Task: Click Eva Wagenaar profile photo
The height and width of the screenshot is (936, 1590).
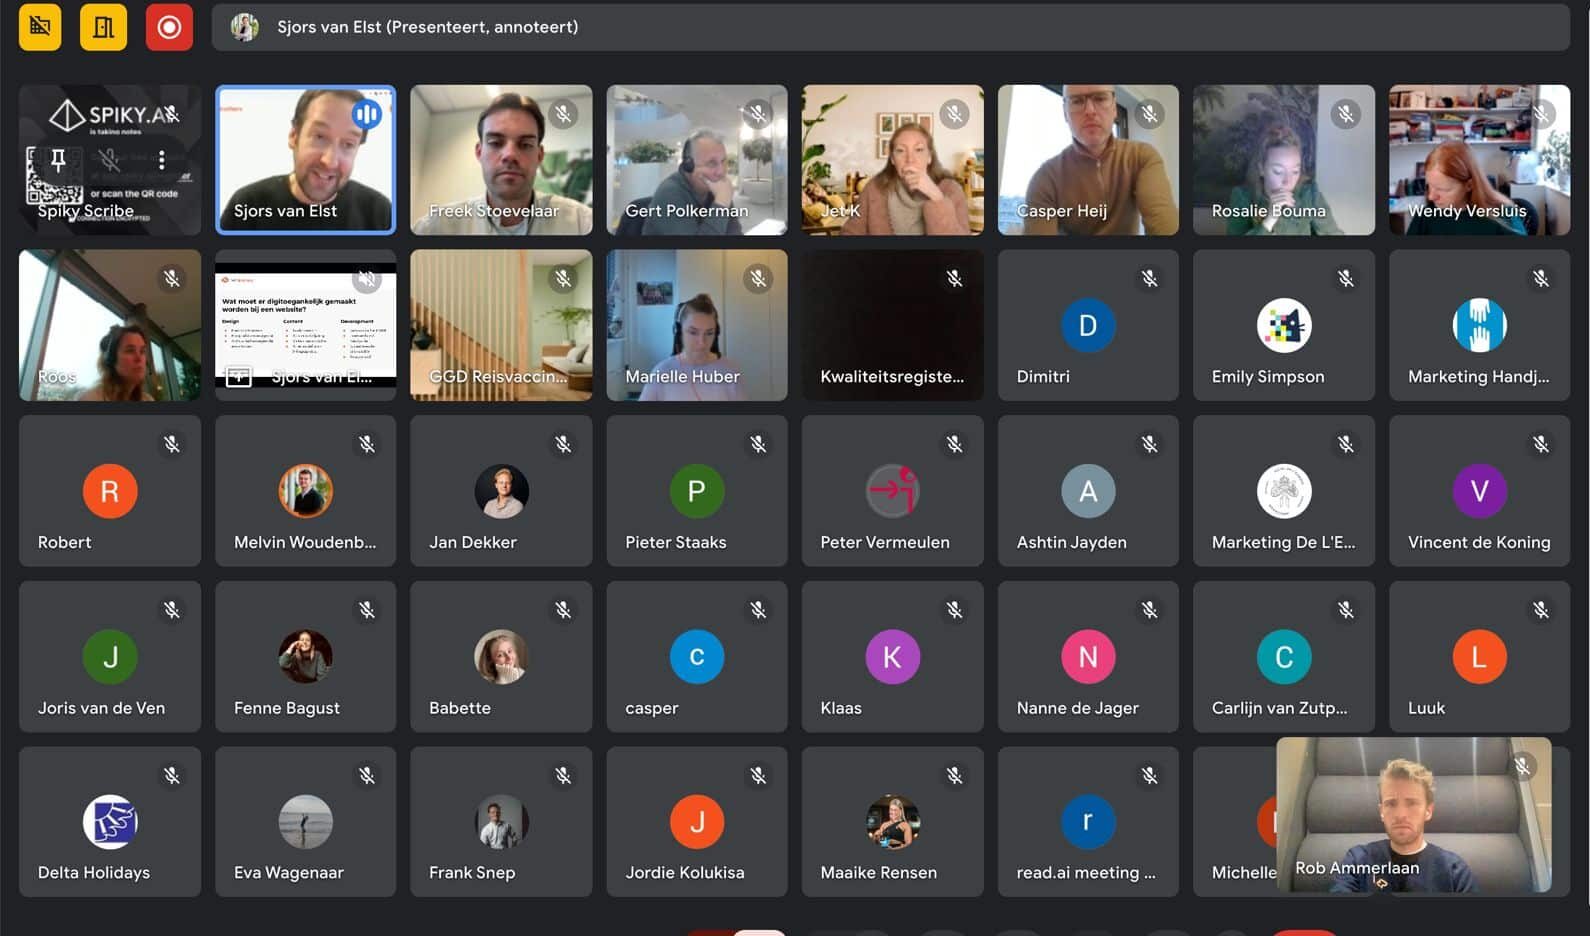Action: coord(305,821)
